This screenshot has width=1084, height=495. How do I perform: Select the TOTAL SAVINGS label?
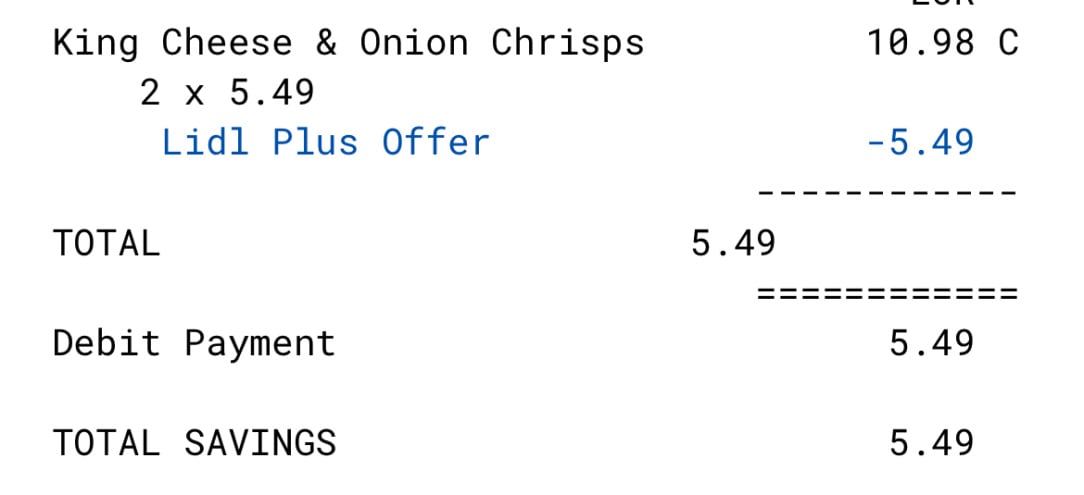194,442
